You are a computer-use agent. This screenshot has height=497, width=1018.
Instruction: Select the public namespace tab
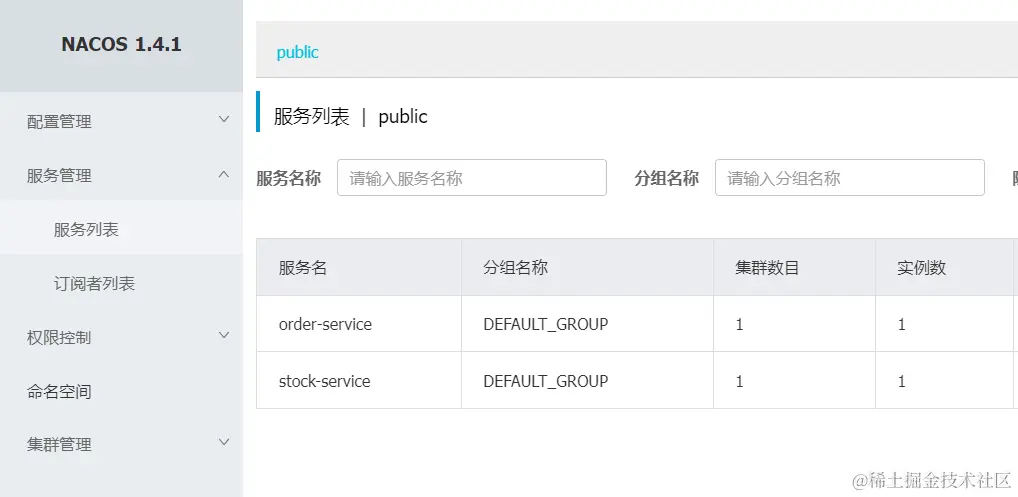(x=297, y=52)
